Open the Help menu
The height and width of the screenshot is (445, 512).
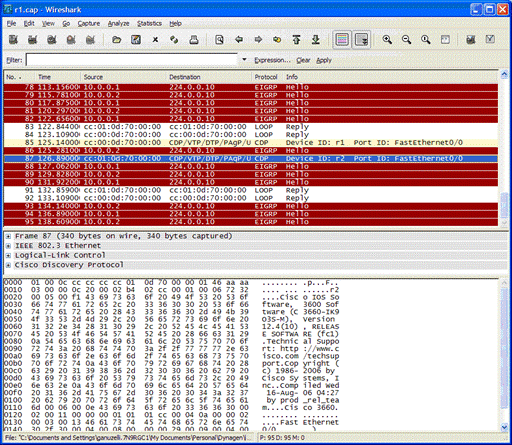(175, 23)
